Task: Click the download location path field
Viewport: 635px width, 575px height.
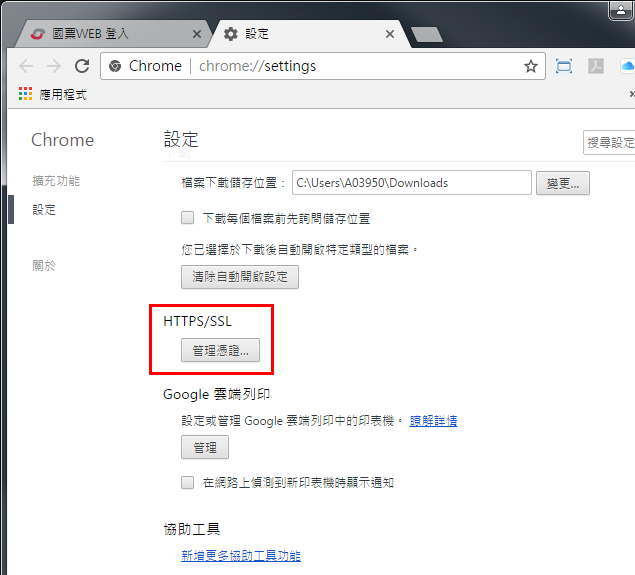Action: 411,183
